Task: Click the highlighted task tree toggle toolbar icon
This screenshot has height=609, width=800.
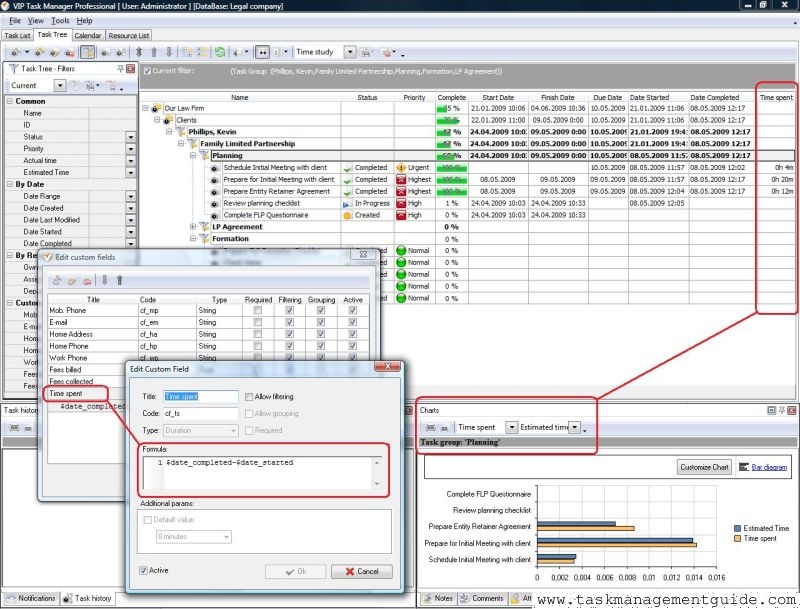Action: (88, 52)
